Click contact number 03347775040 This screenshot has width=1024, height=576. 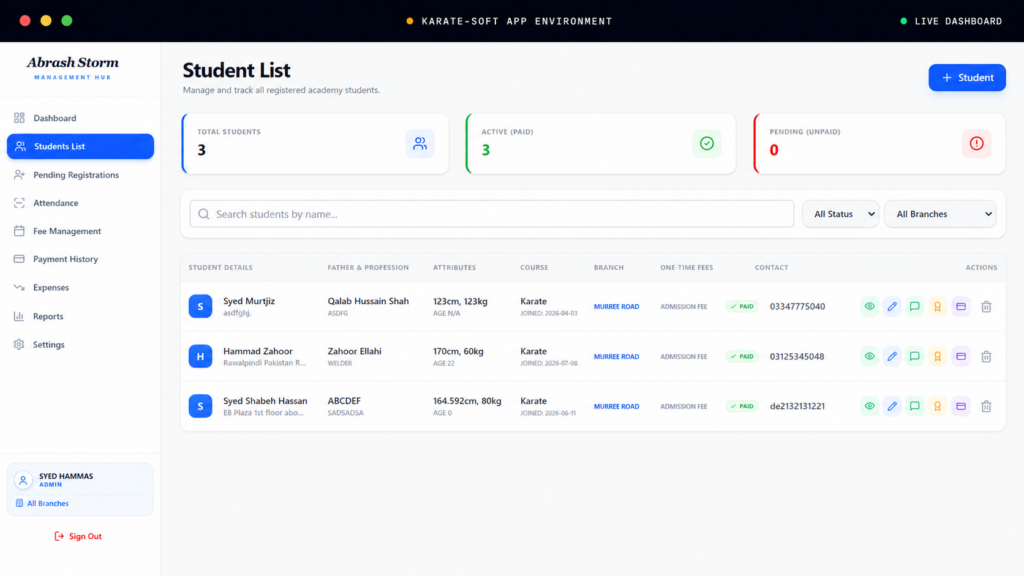pyautogui.click(x=797, y=306)
